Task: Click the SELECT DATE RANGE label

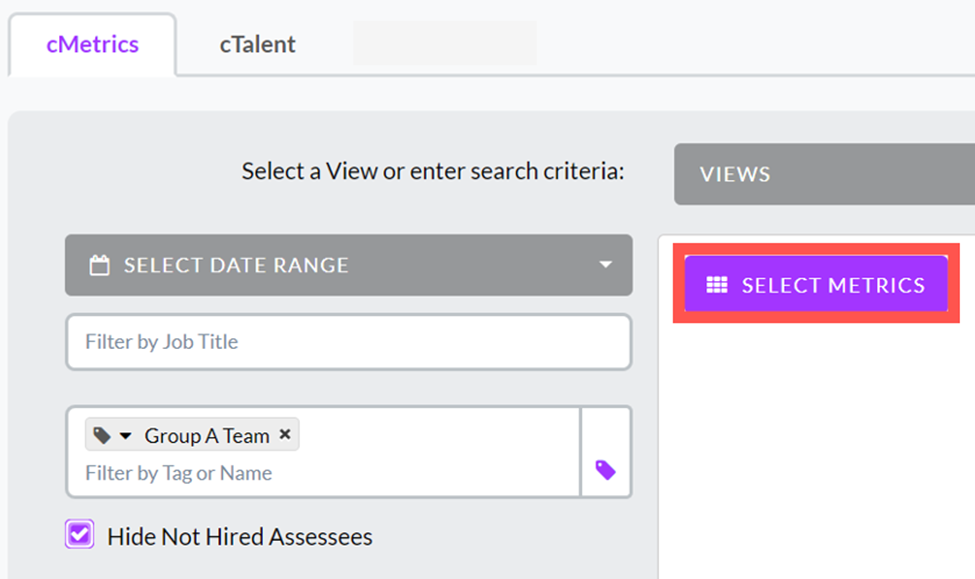Action: (x=236, y=266)
